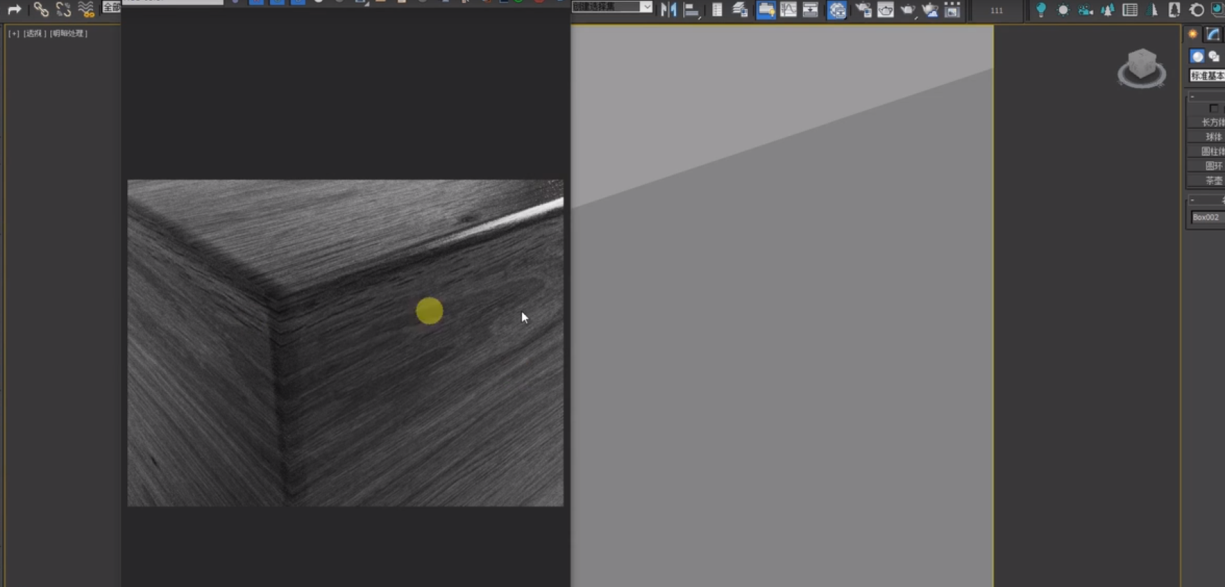Toggle the AutoGrid checkbox
1225x587 pixels.
pos(1214,108)
